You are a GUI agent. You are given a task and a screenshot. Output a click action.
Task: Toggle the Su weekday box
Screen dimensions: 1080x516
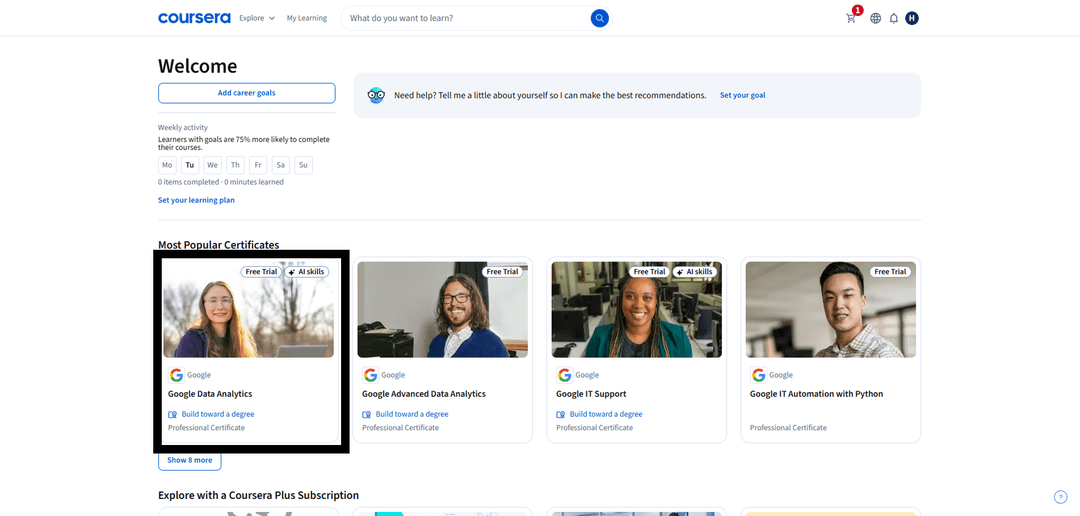[x=303, y=165]
